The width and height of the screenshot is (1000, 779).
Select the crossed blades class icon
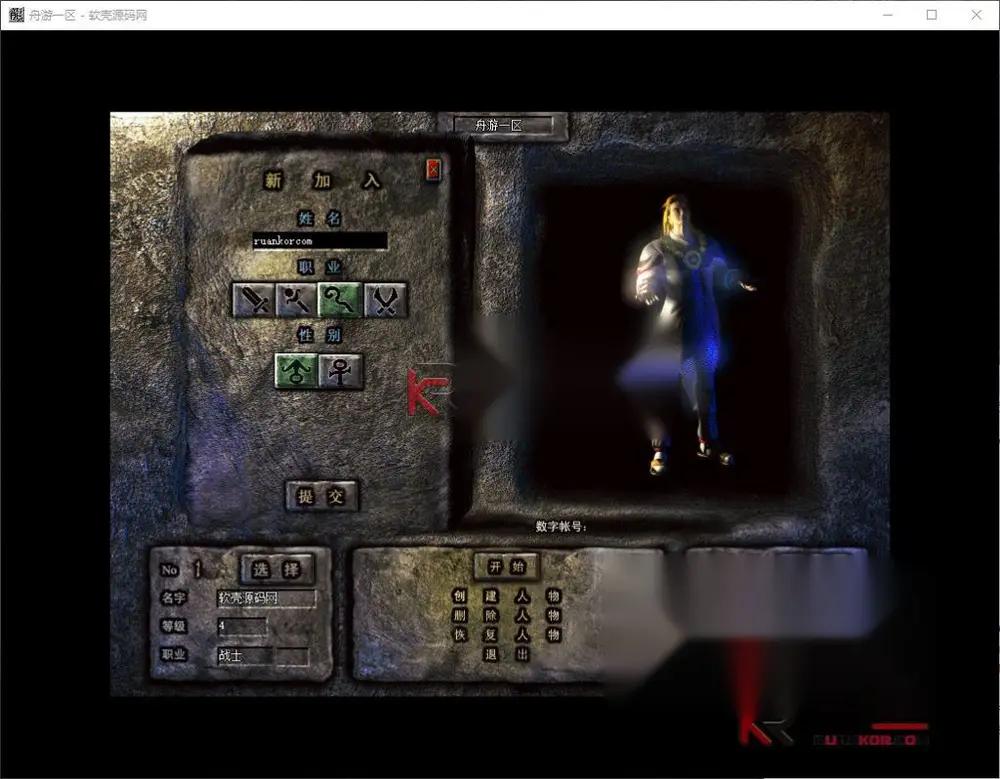385,300
